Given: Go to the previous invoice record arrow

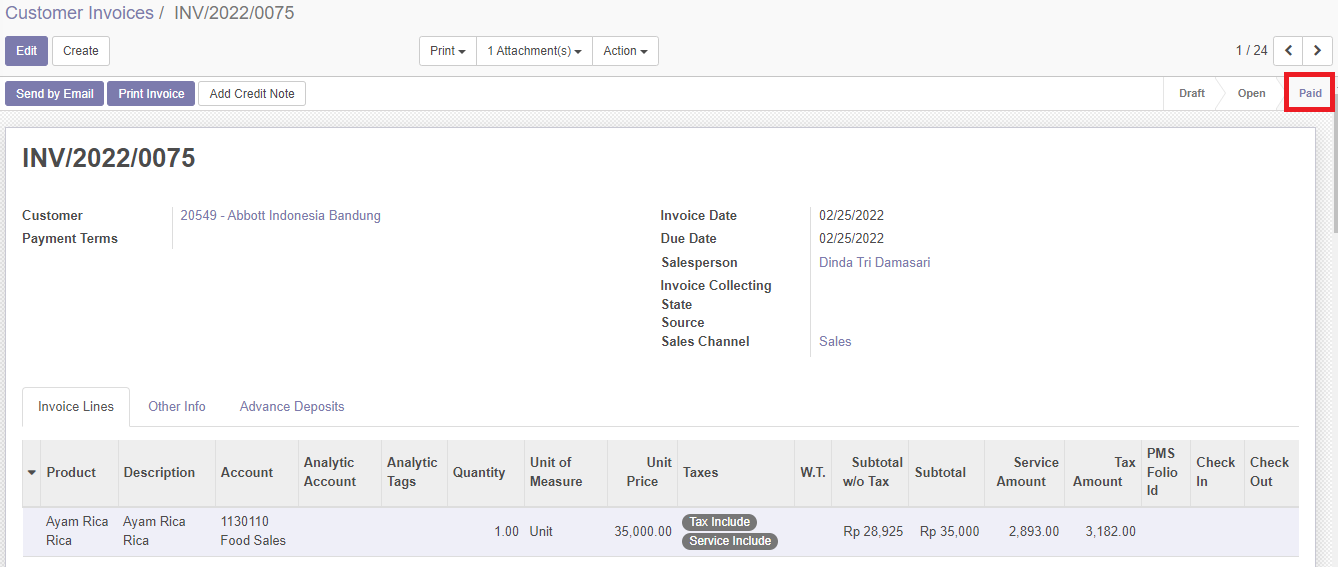Looking at the screenshot, I should tap(1289, 51).
